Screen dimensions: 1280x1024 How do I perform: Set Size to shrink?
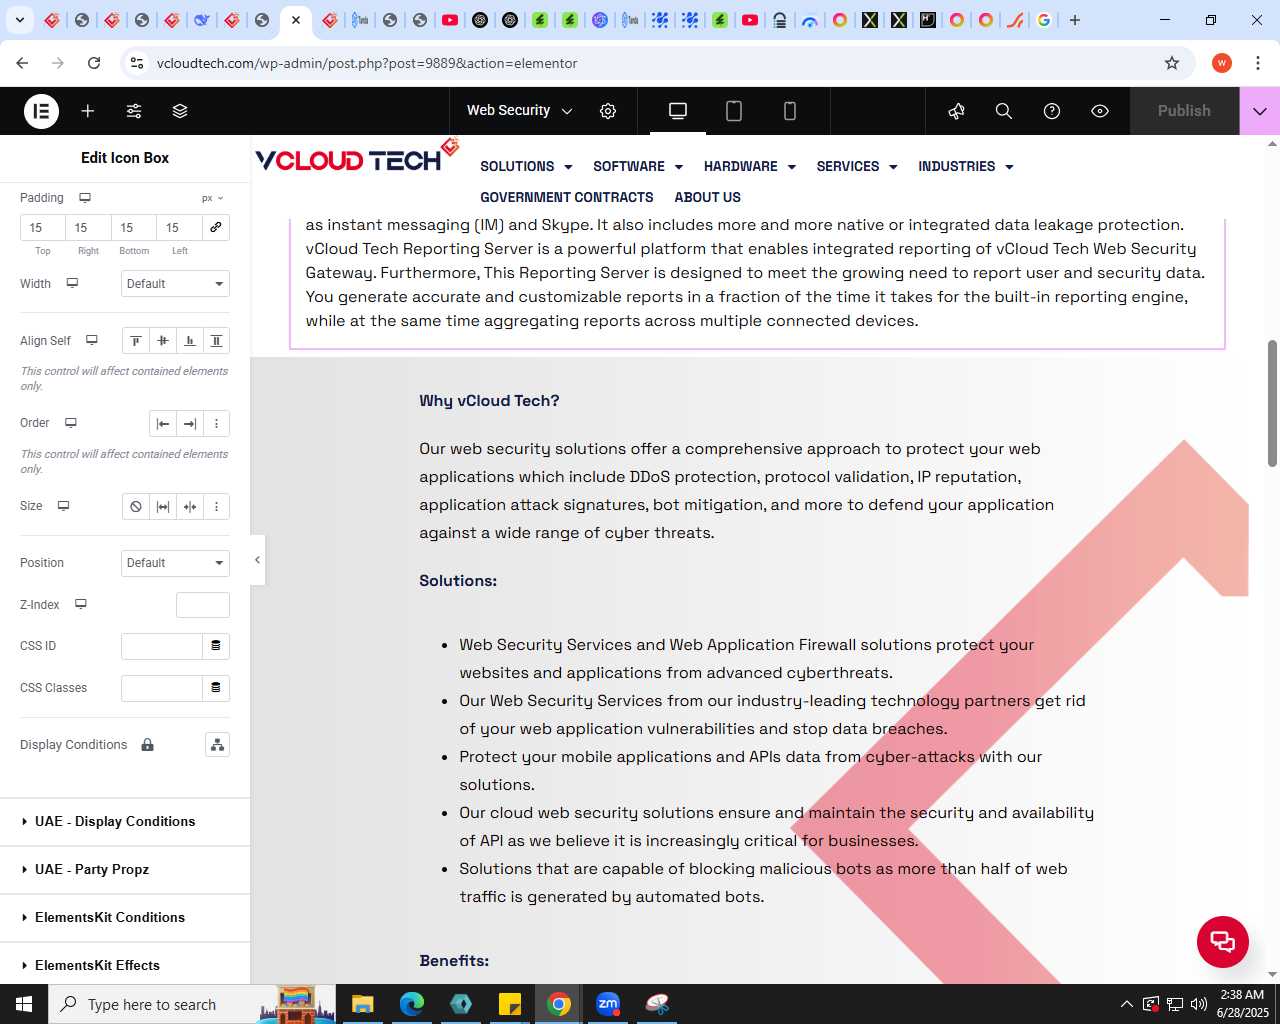tap(190, 507)
